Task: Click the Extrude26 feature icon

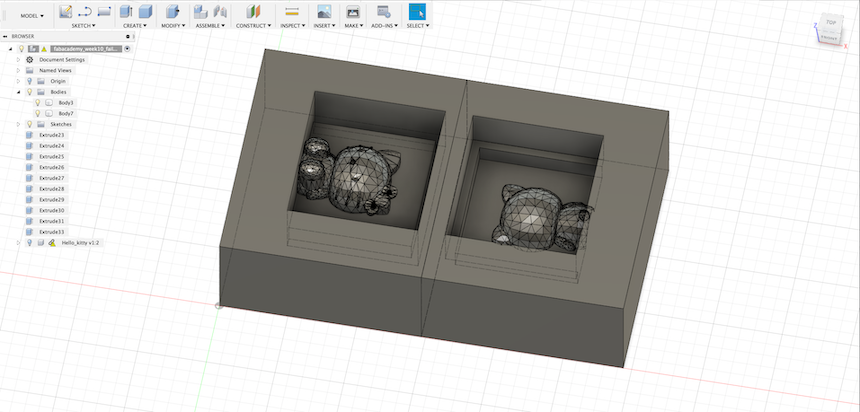Action: coord(30,167)
